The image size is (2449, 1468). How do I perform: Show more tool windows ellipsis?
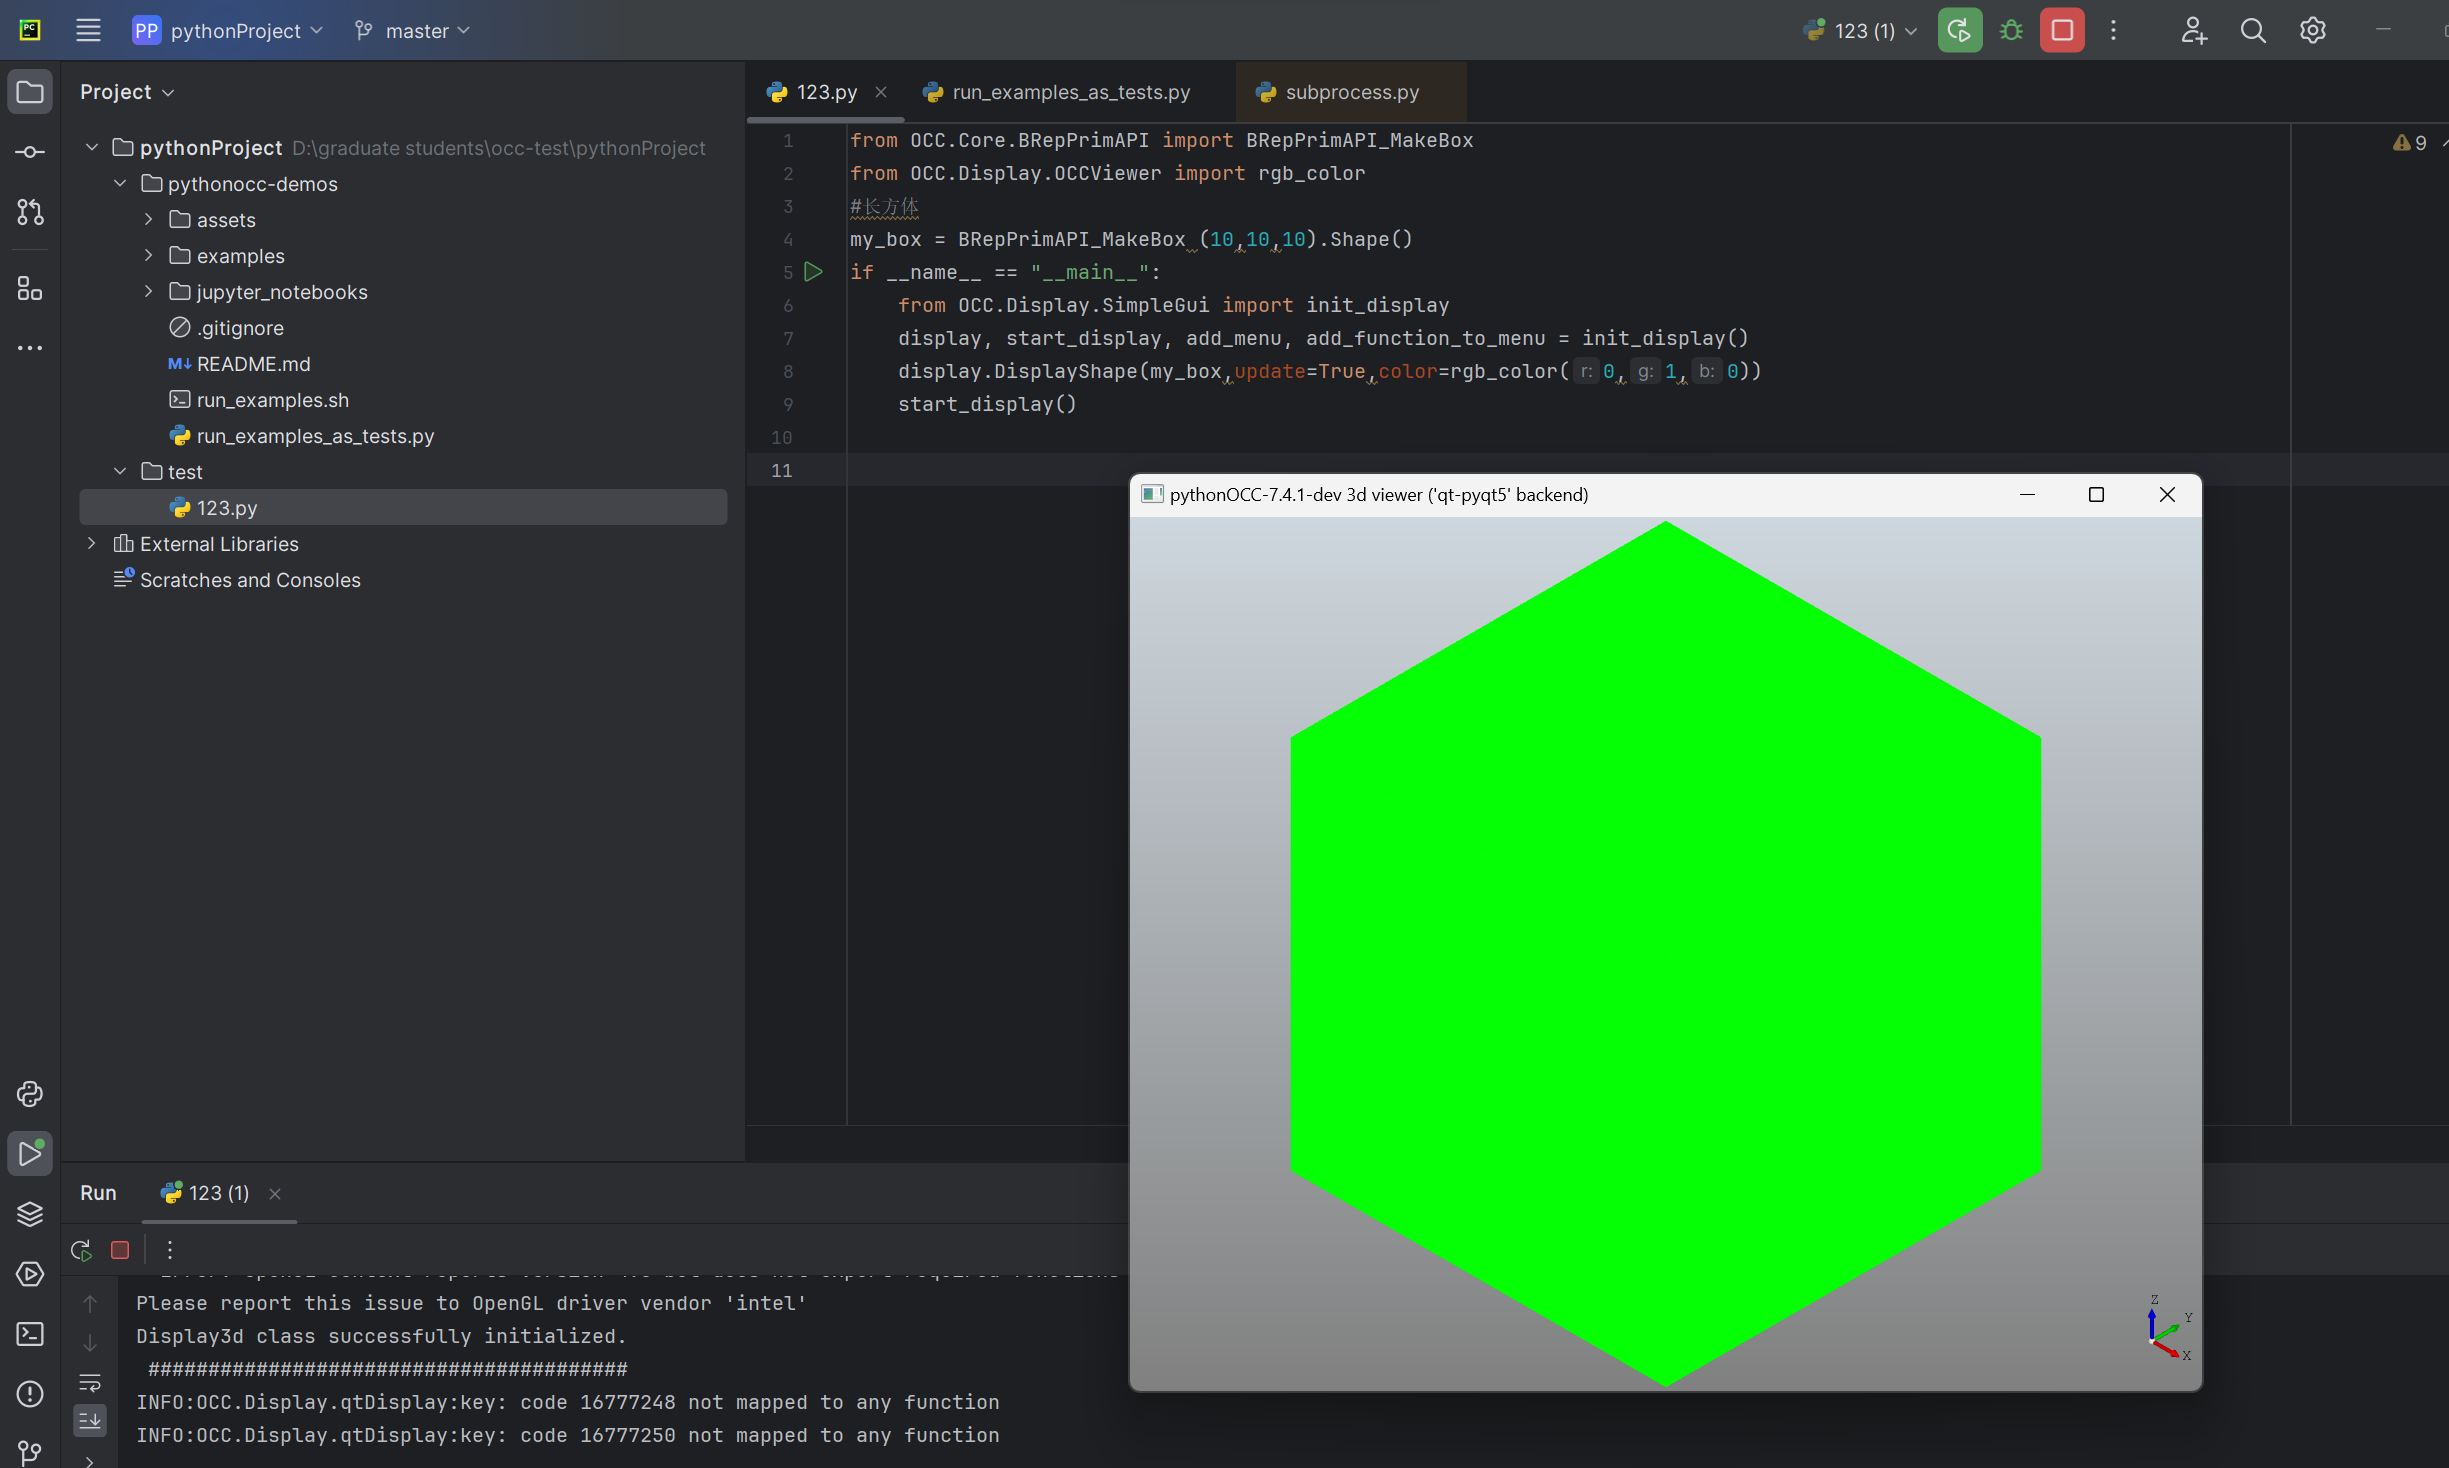[x=30, y=348]
